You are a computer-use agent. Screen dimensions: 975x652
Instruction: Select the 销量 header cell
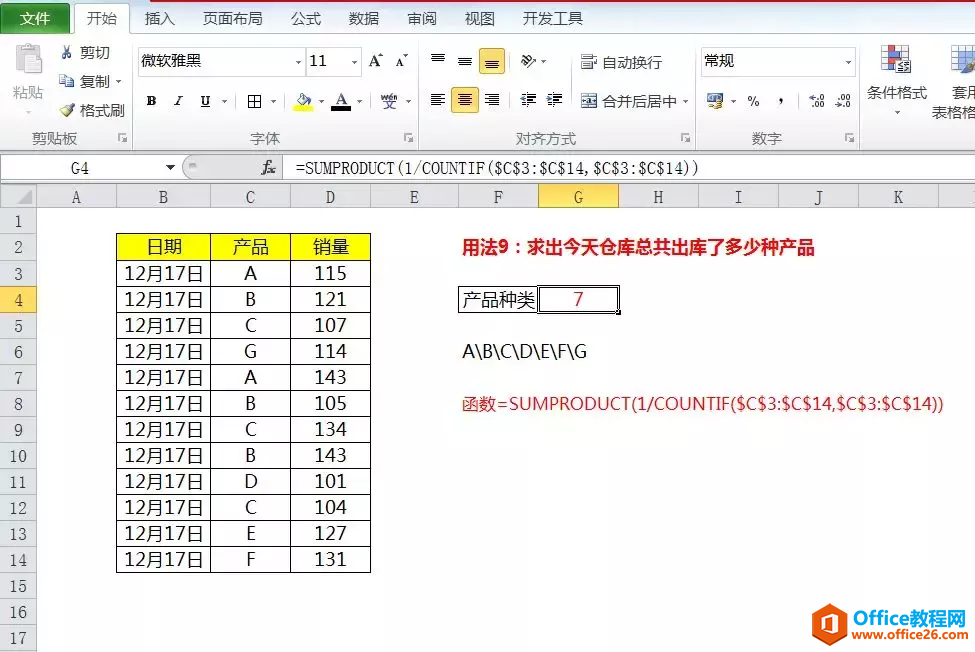click(330, 247)
